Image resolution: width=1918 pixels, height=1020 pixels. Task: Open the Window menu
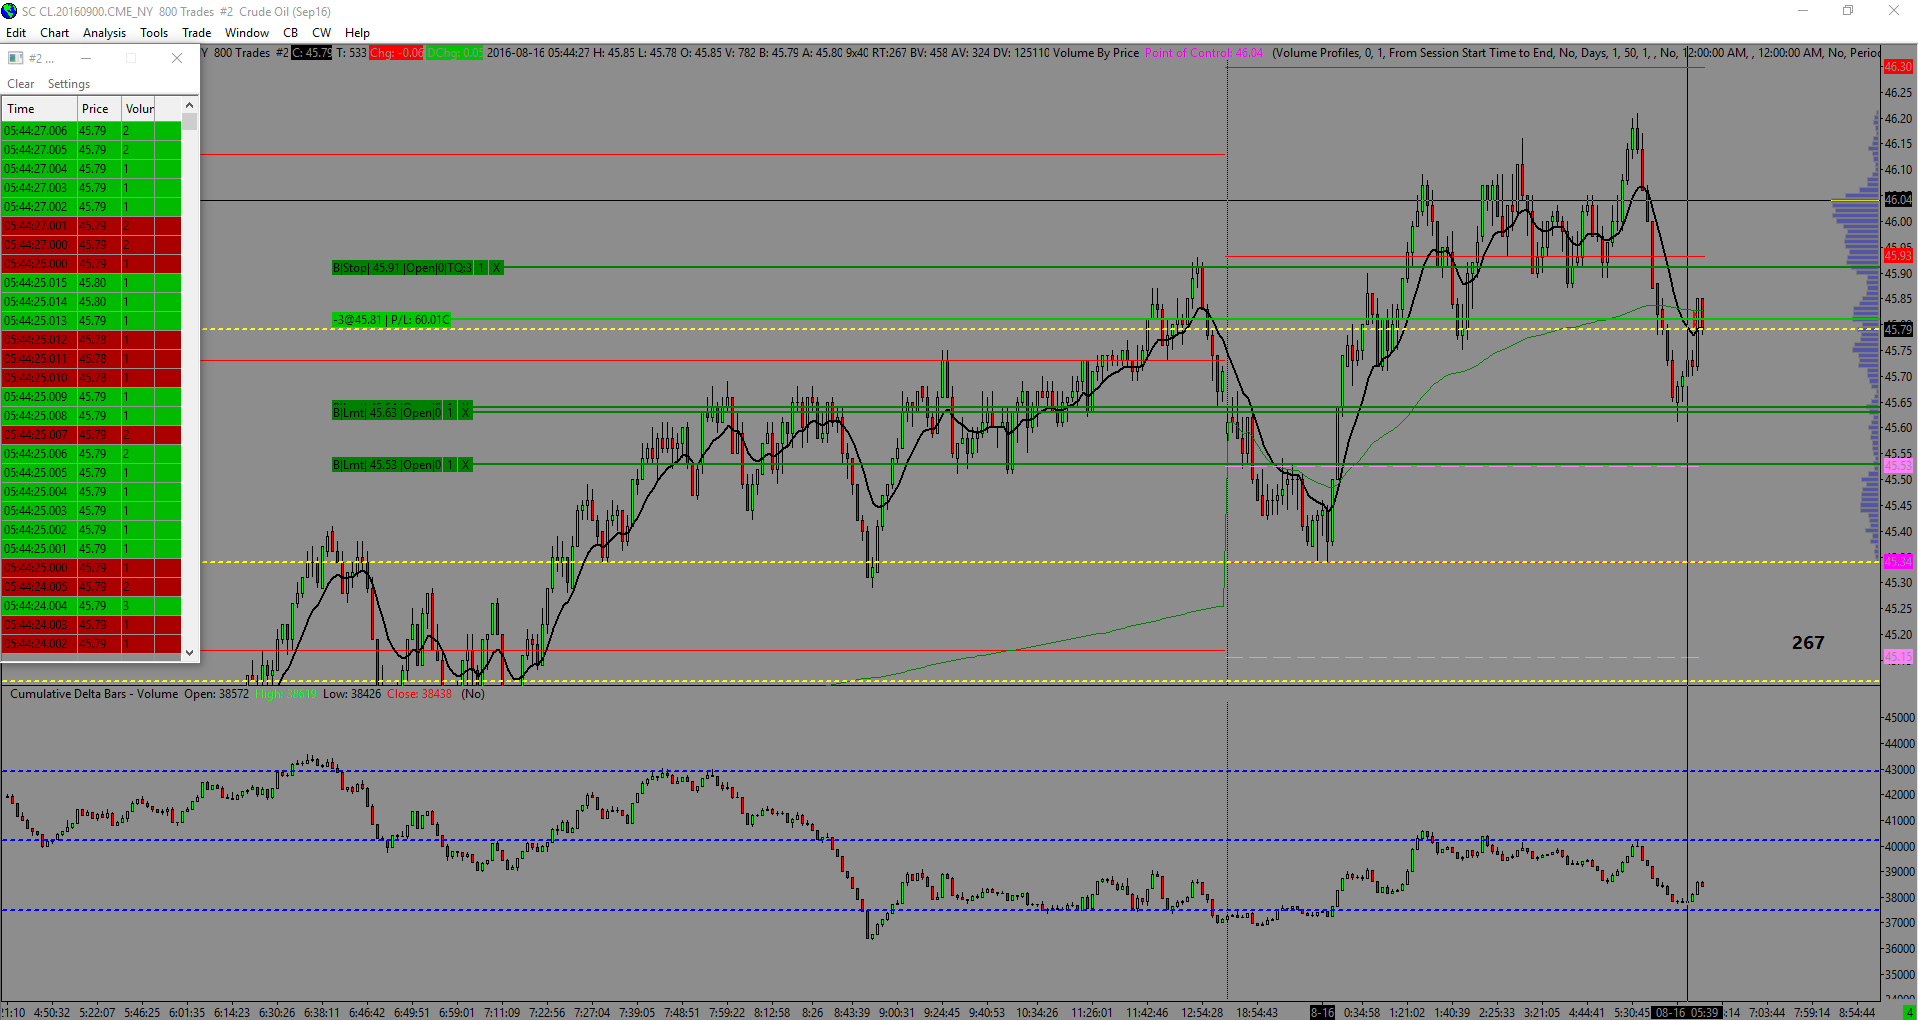click(247, 33)
